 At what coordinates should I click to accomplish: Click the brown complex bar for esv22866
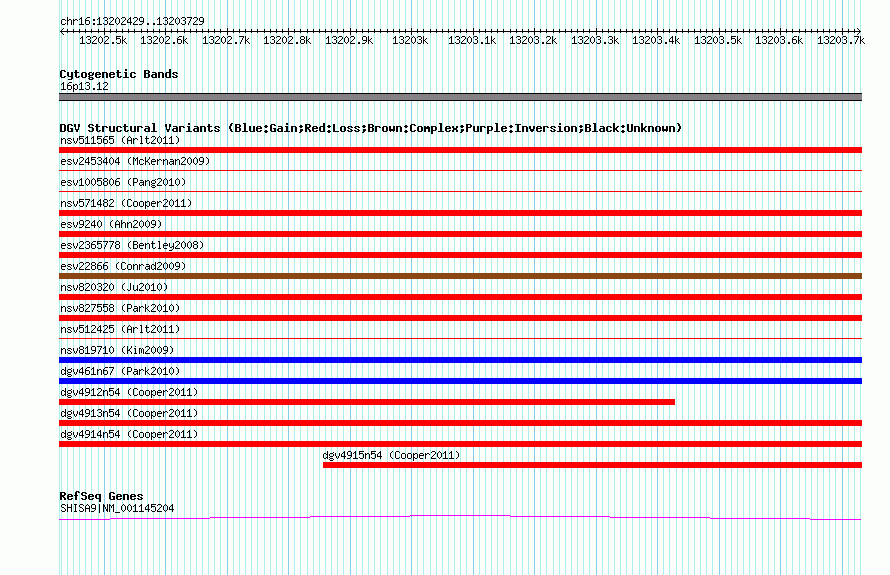click(x=460, y=276)
